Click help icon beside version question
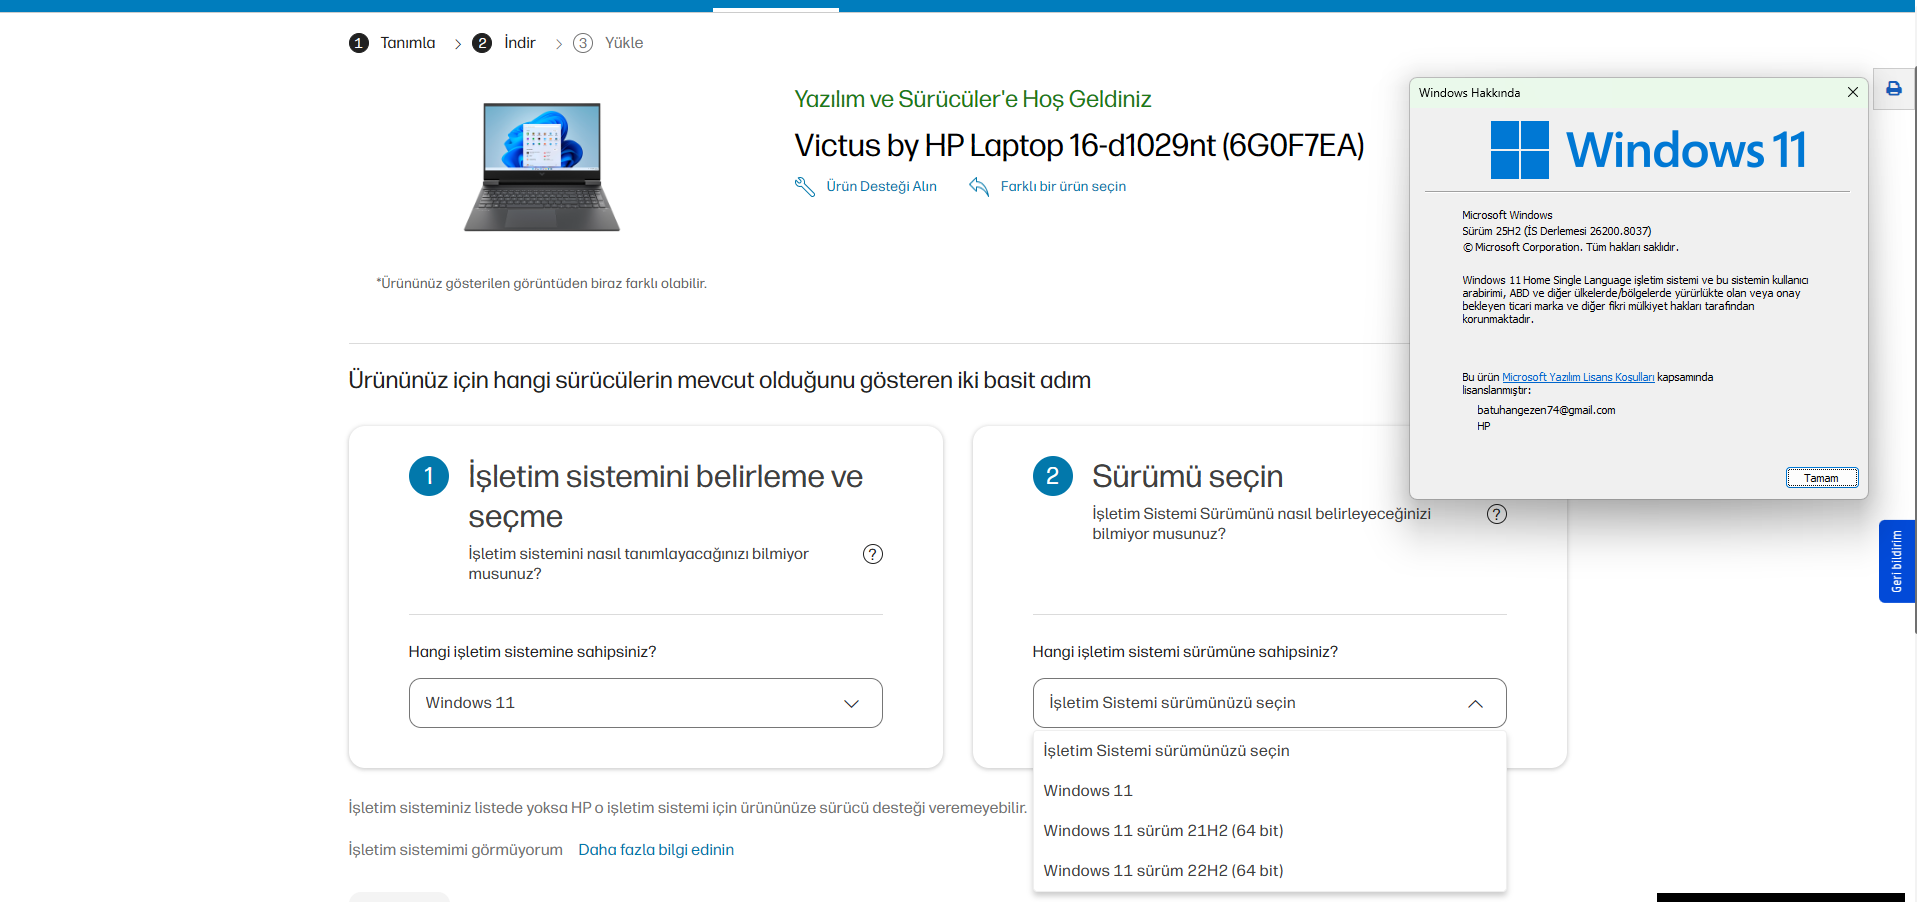 (x=1497, y=514)
